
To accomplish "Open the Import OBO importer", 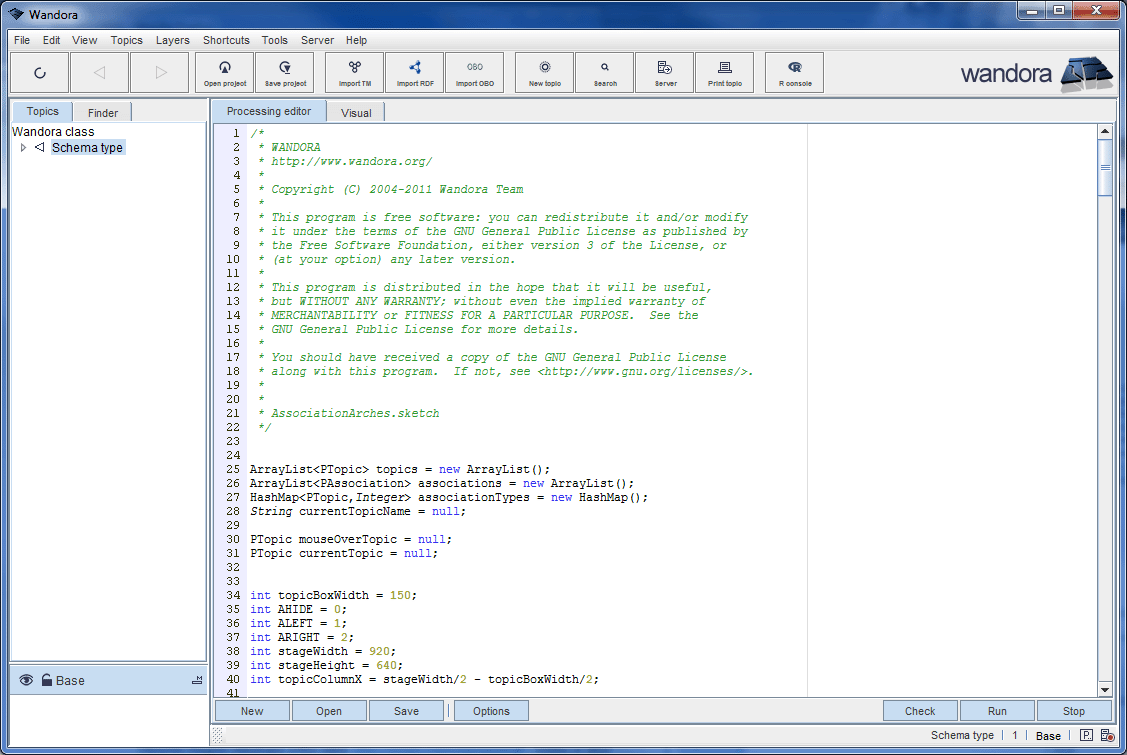I will (x=474, y=72).
